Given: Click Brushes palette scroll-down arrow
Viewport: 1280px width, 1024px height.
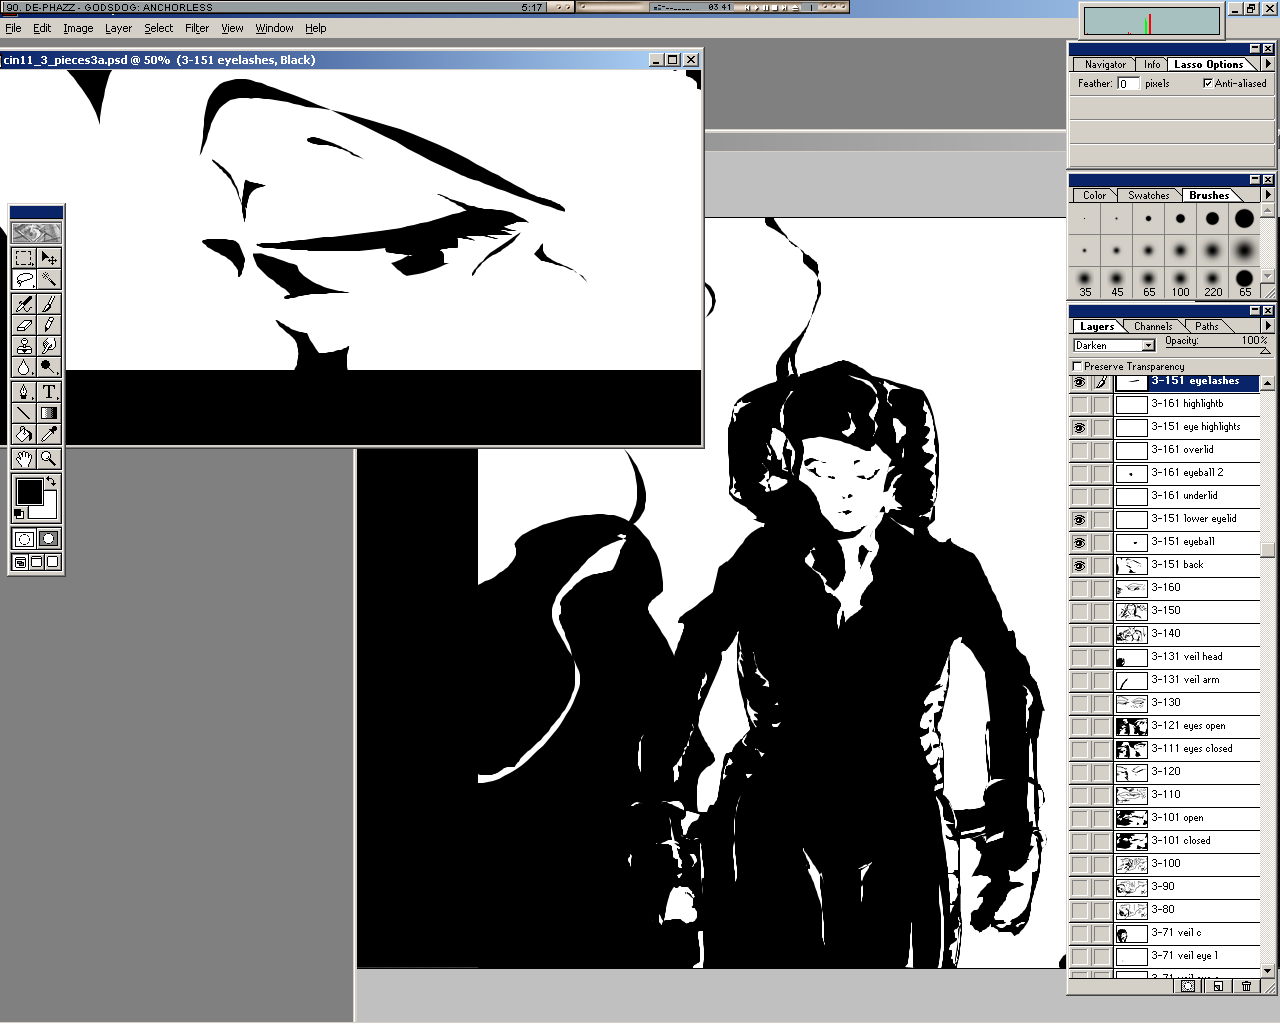Looking at the screenshot, I should tap(1268, 276).
